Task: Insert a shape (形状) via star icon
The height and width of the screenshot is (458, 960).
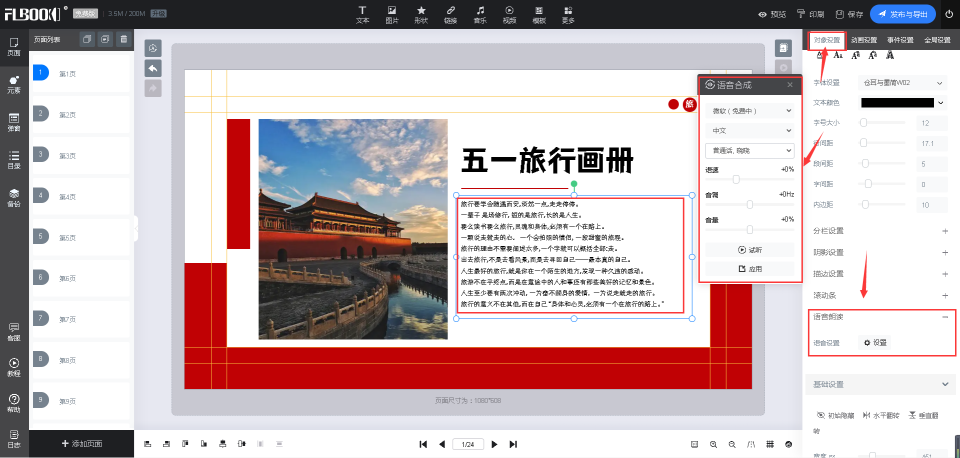Action: coord(421,14)
